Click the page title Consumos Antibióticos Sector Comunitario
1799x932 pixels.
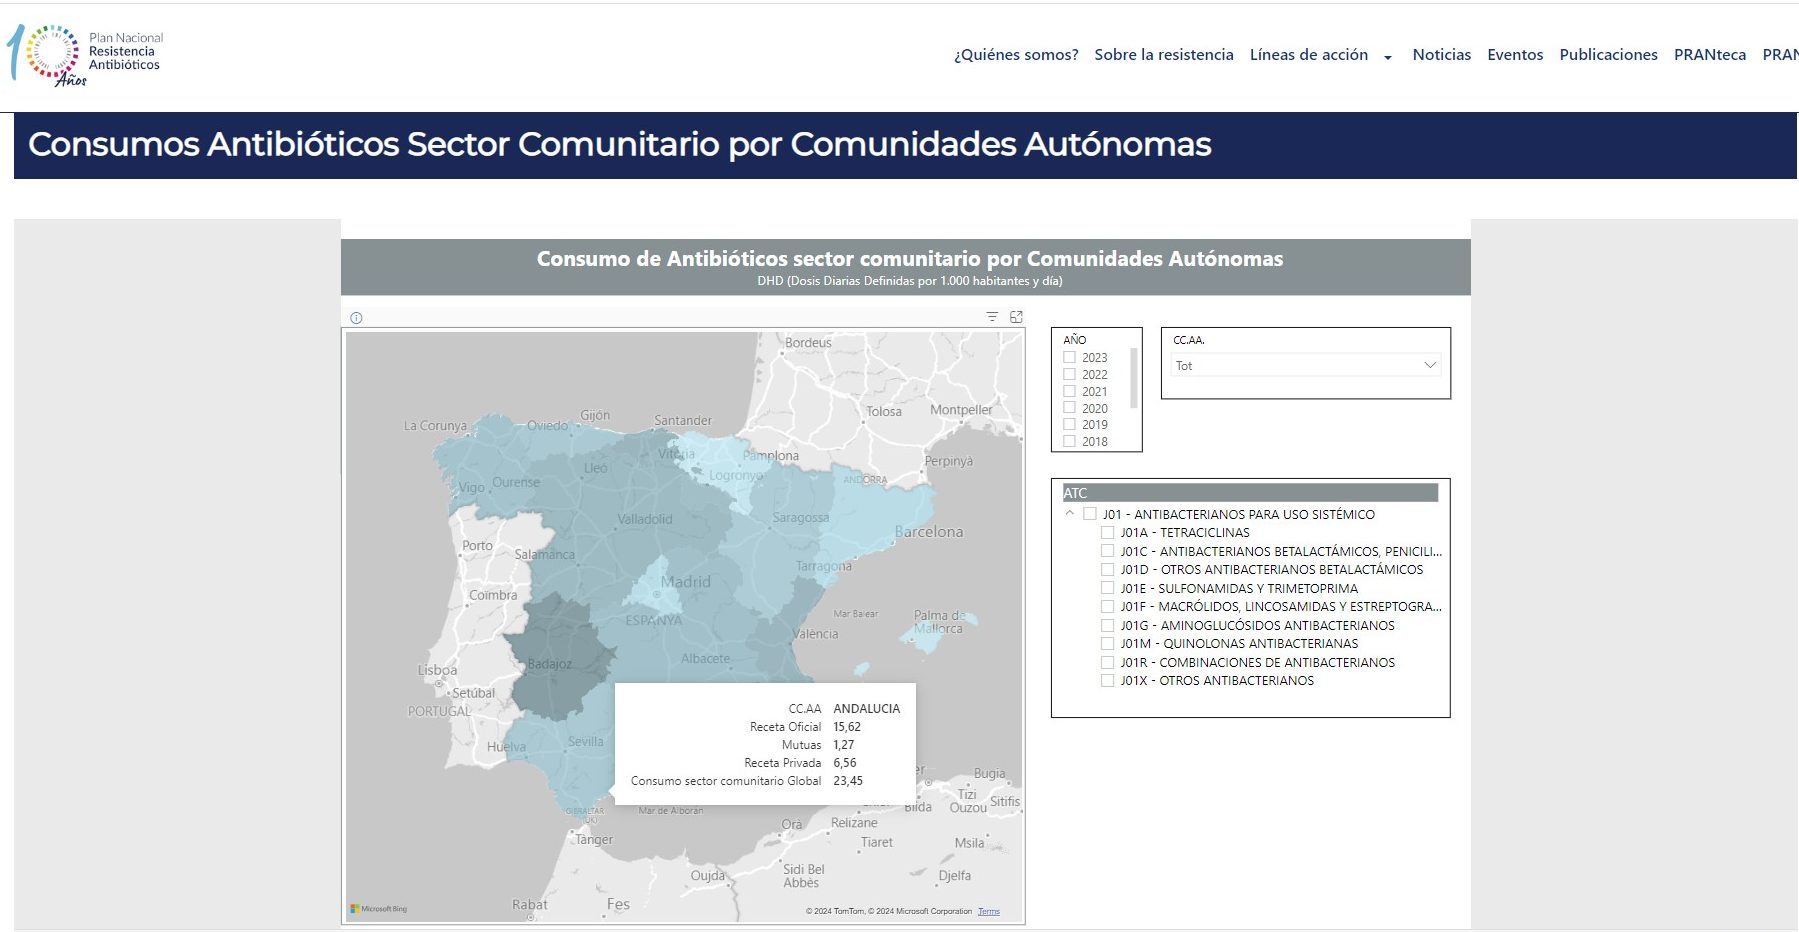click(x=619, y=144)
